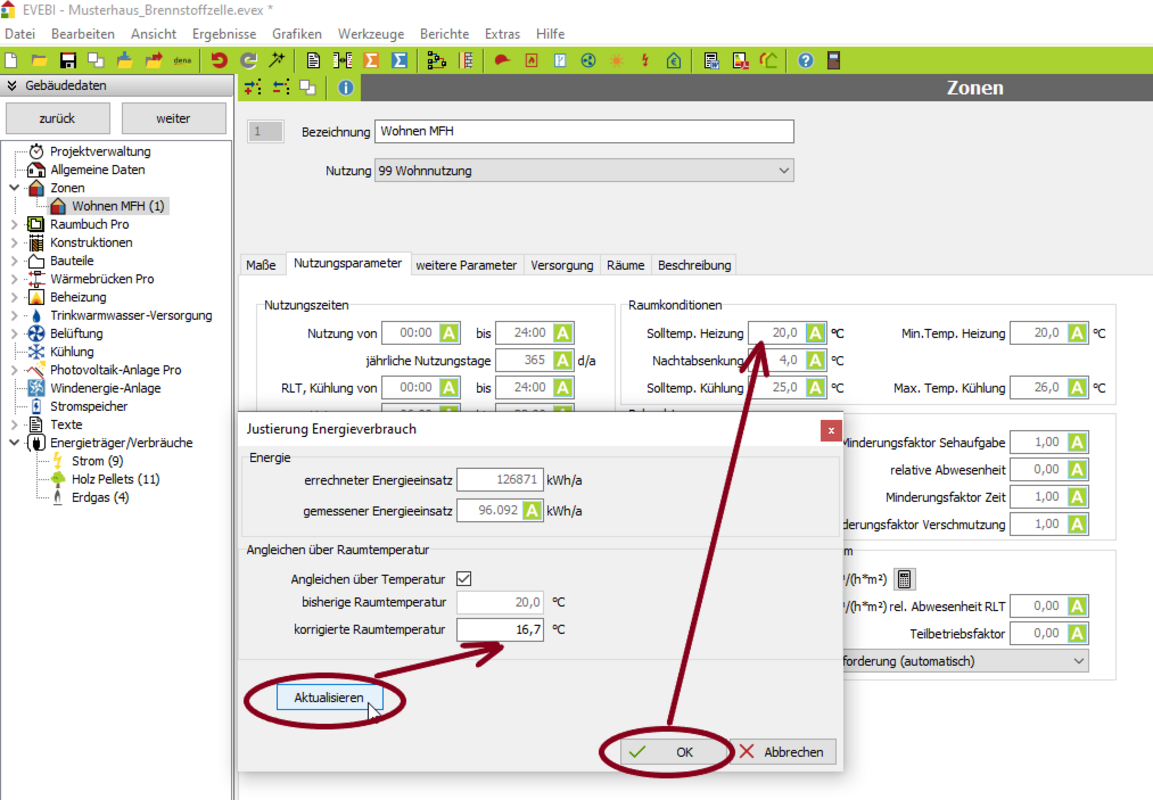Viewport: 1153px width, 800px height.
Task: Open the Nutzung dropdown list
Action: [783, 171]
